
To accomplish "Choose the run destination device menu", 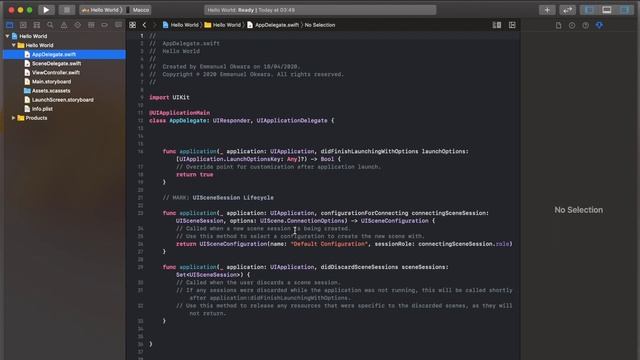I will 138,10.
